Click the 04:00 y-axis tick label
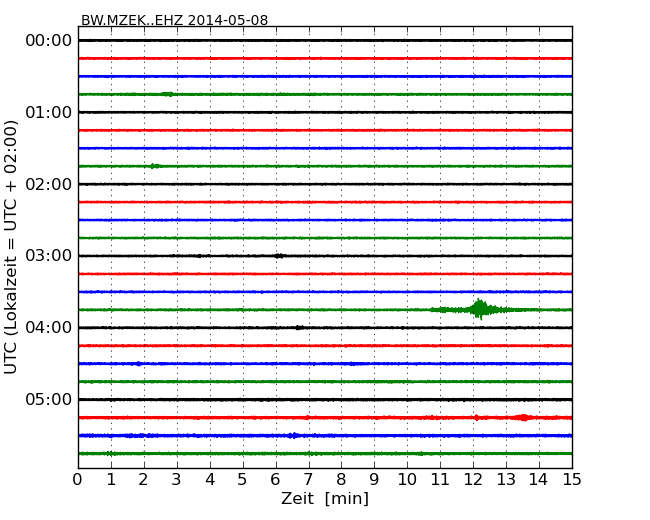 (48, 328)
